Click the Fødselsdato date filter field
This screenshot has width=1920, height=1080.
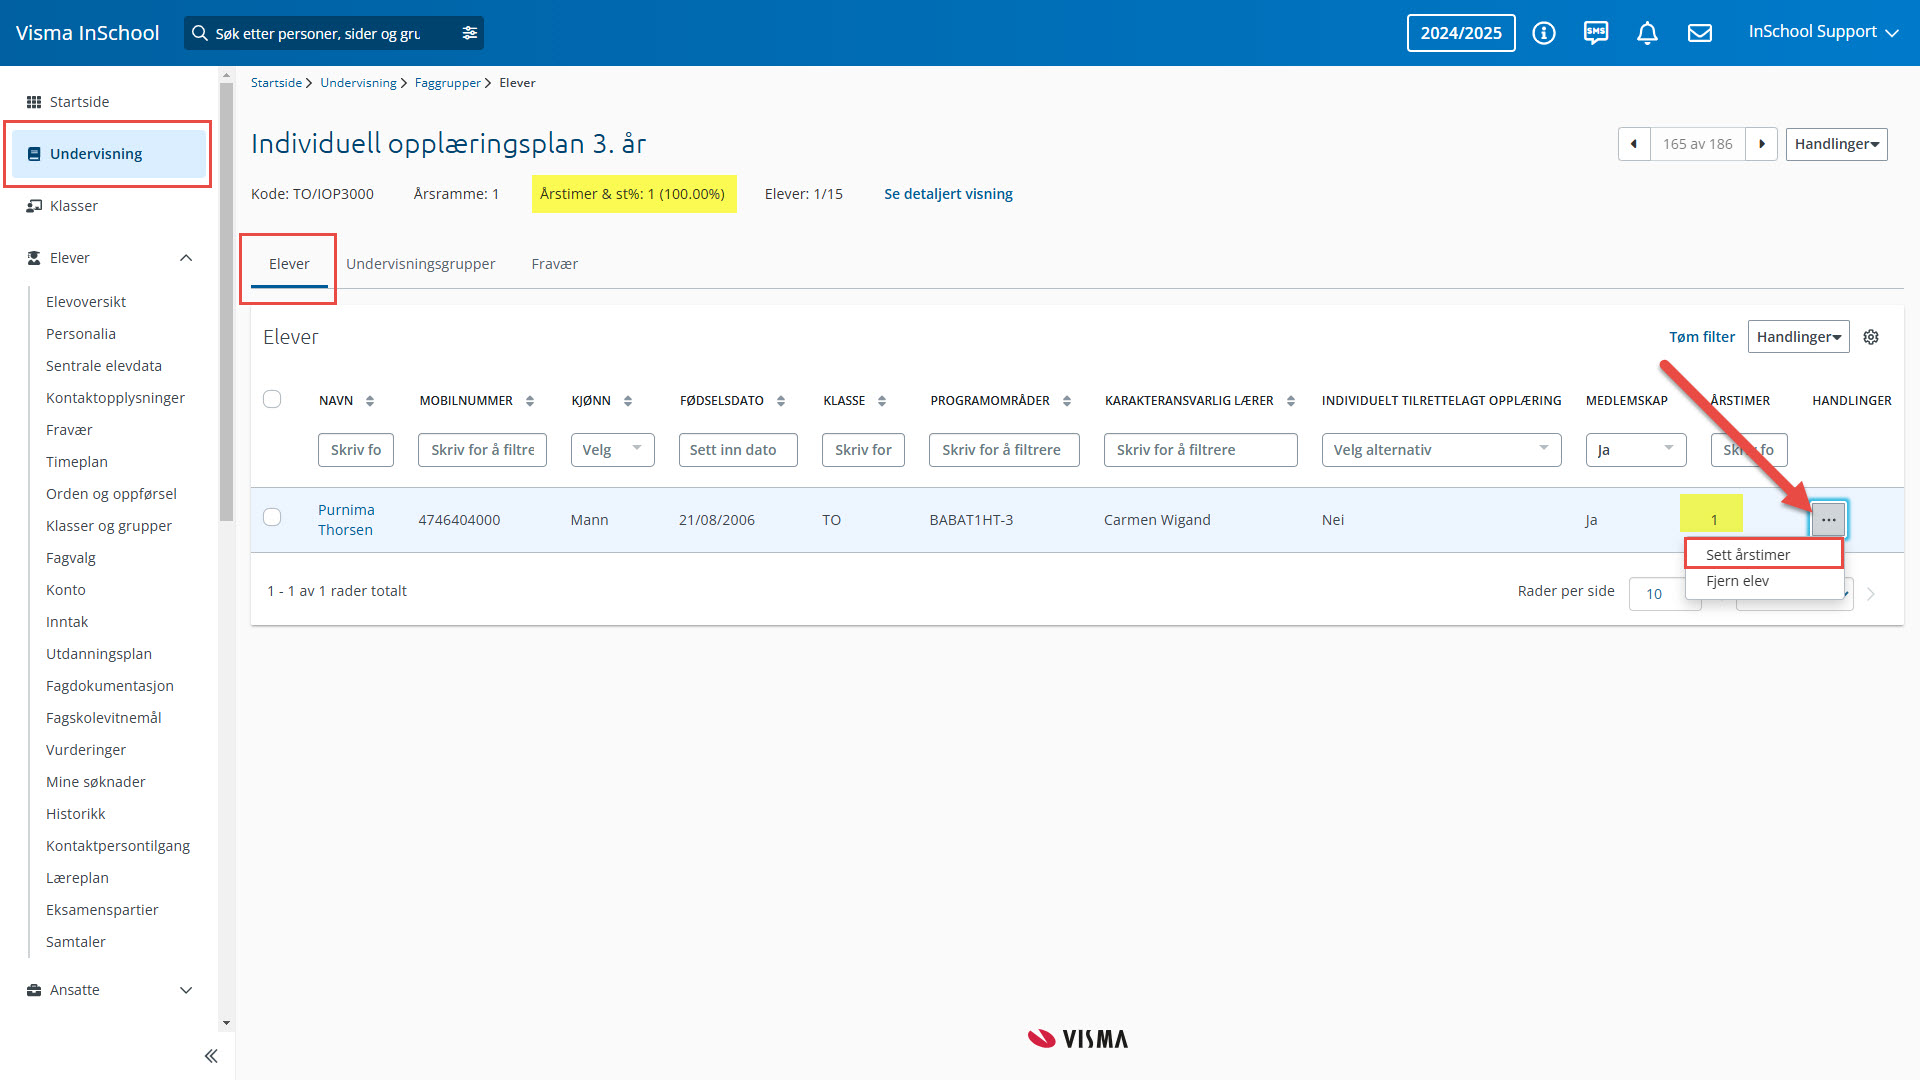pyautogui.click(x=737, y=450)
